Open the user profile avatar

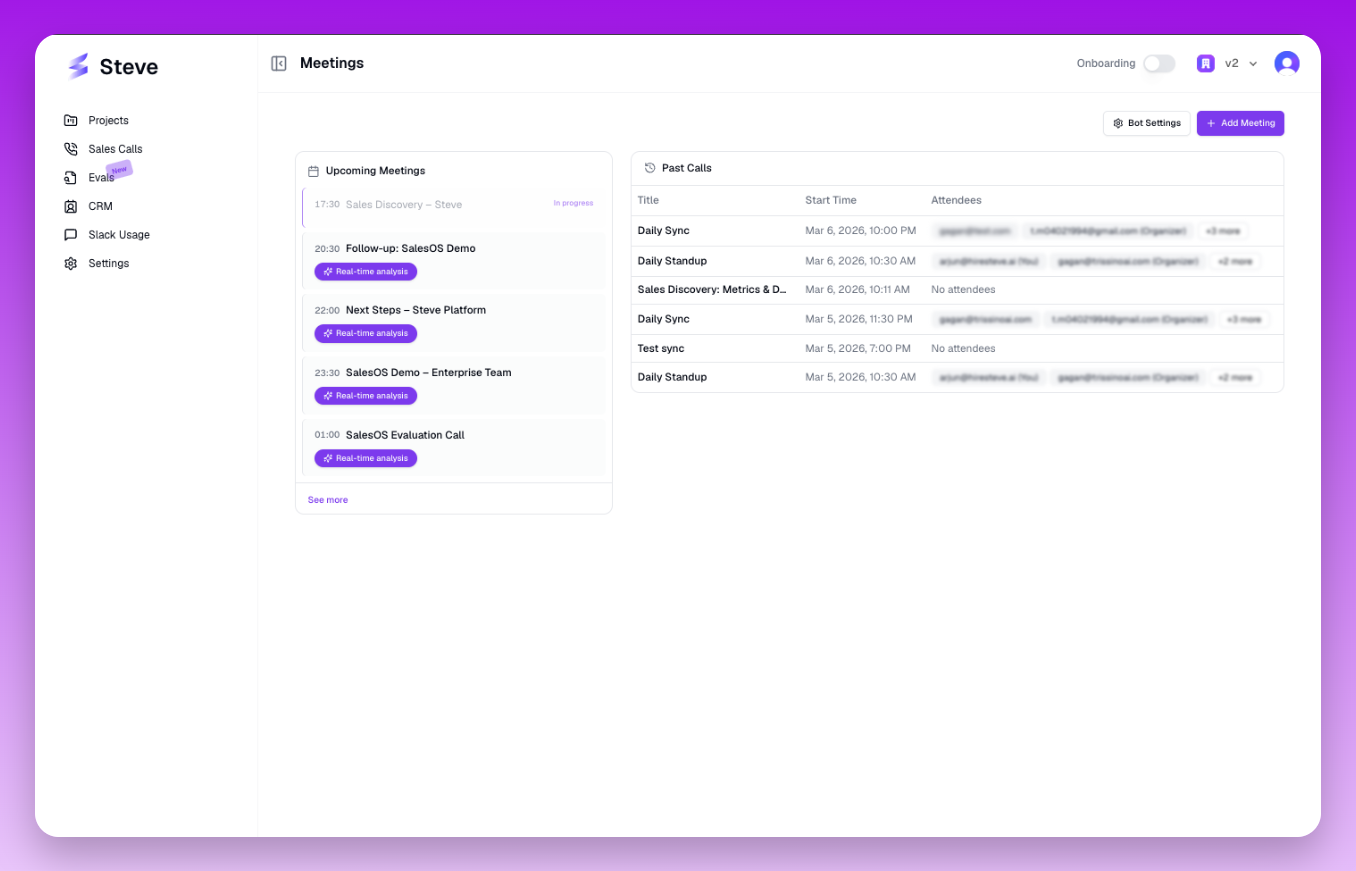1286,63
